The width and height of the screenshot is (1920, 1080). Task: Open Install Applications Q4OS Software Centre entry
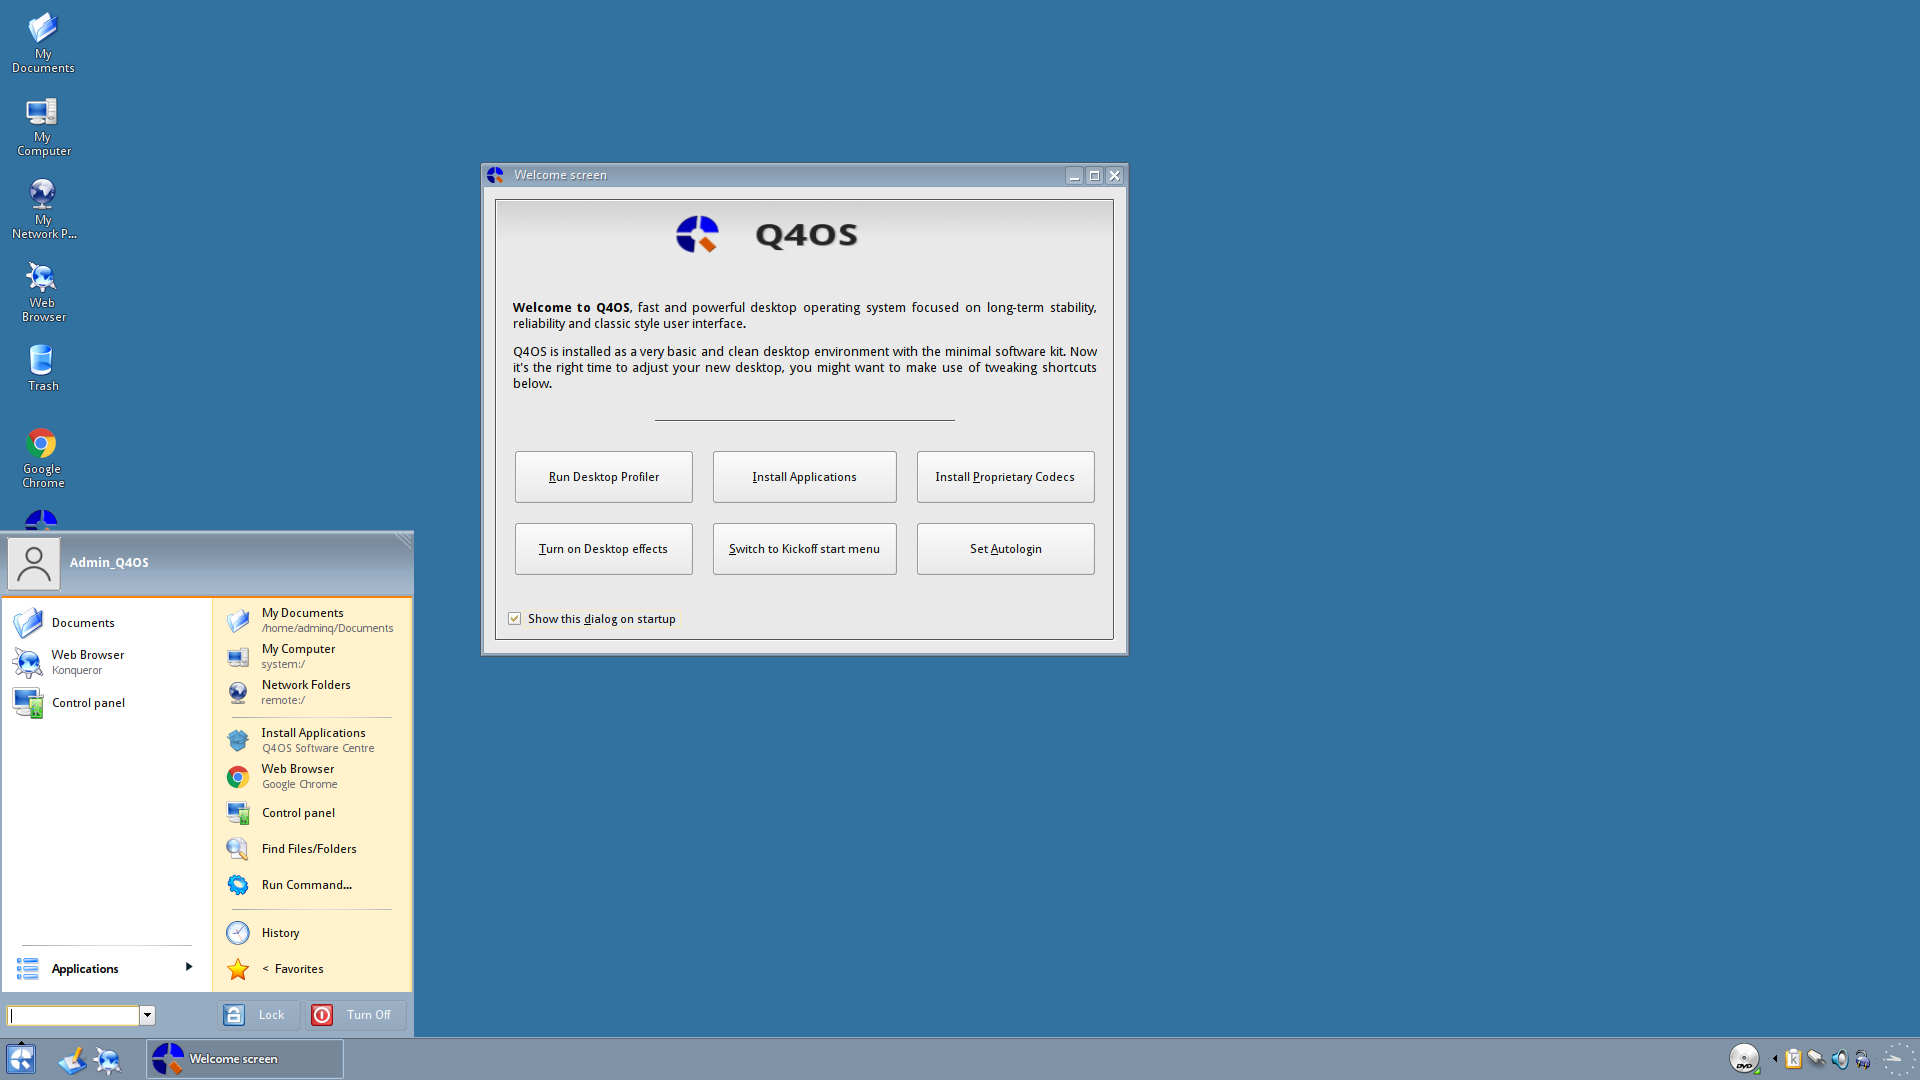point(312,740)
